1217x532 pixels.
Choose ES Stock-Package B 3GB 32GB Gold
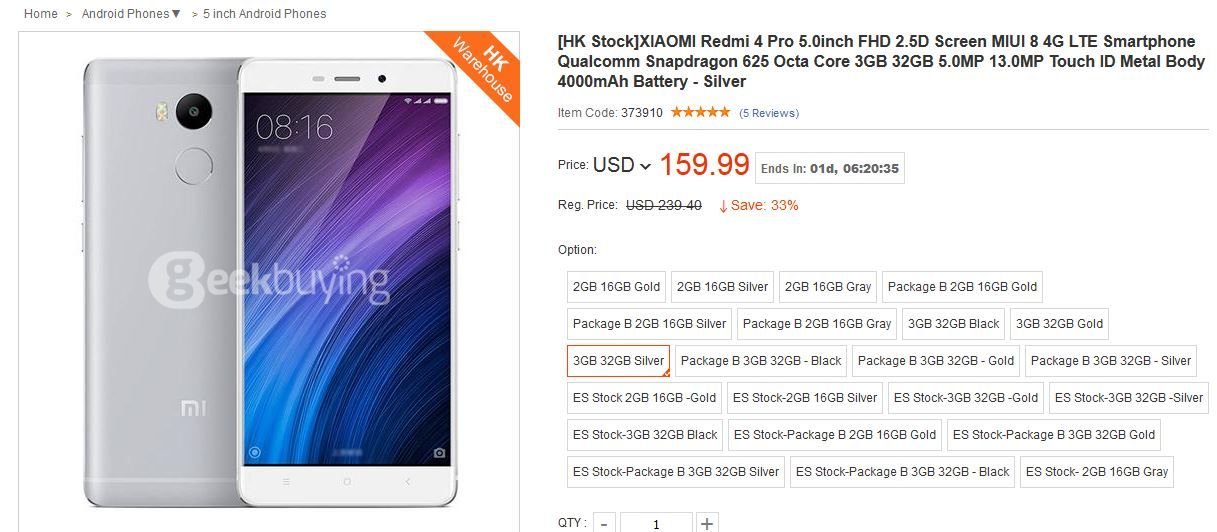(x=1054, y=435)
